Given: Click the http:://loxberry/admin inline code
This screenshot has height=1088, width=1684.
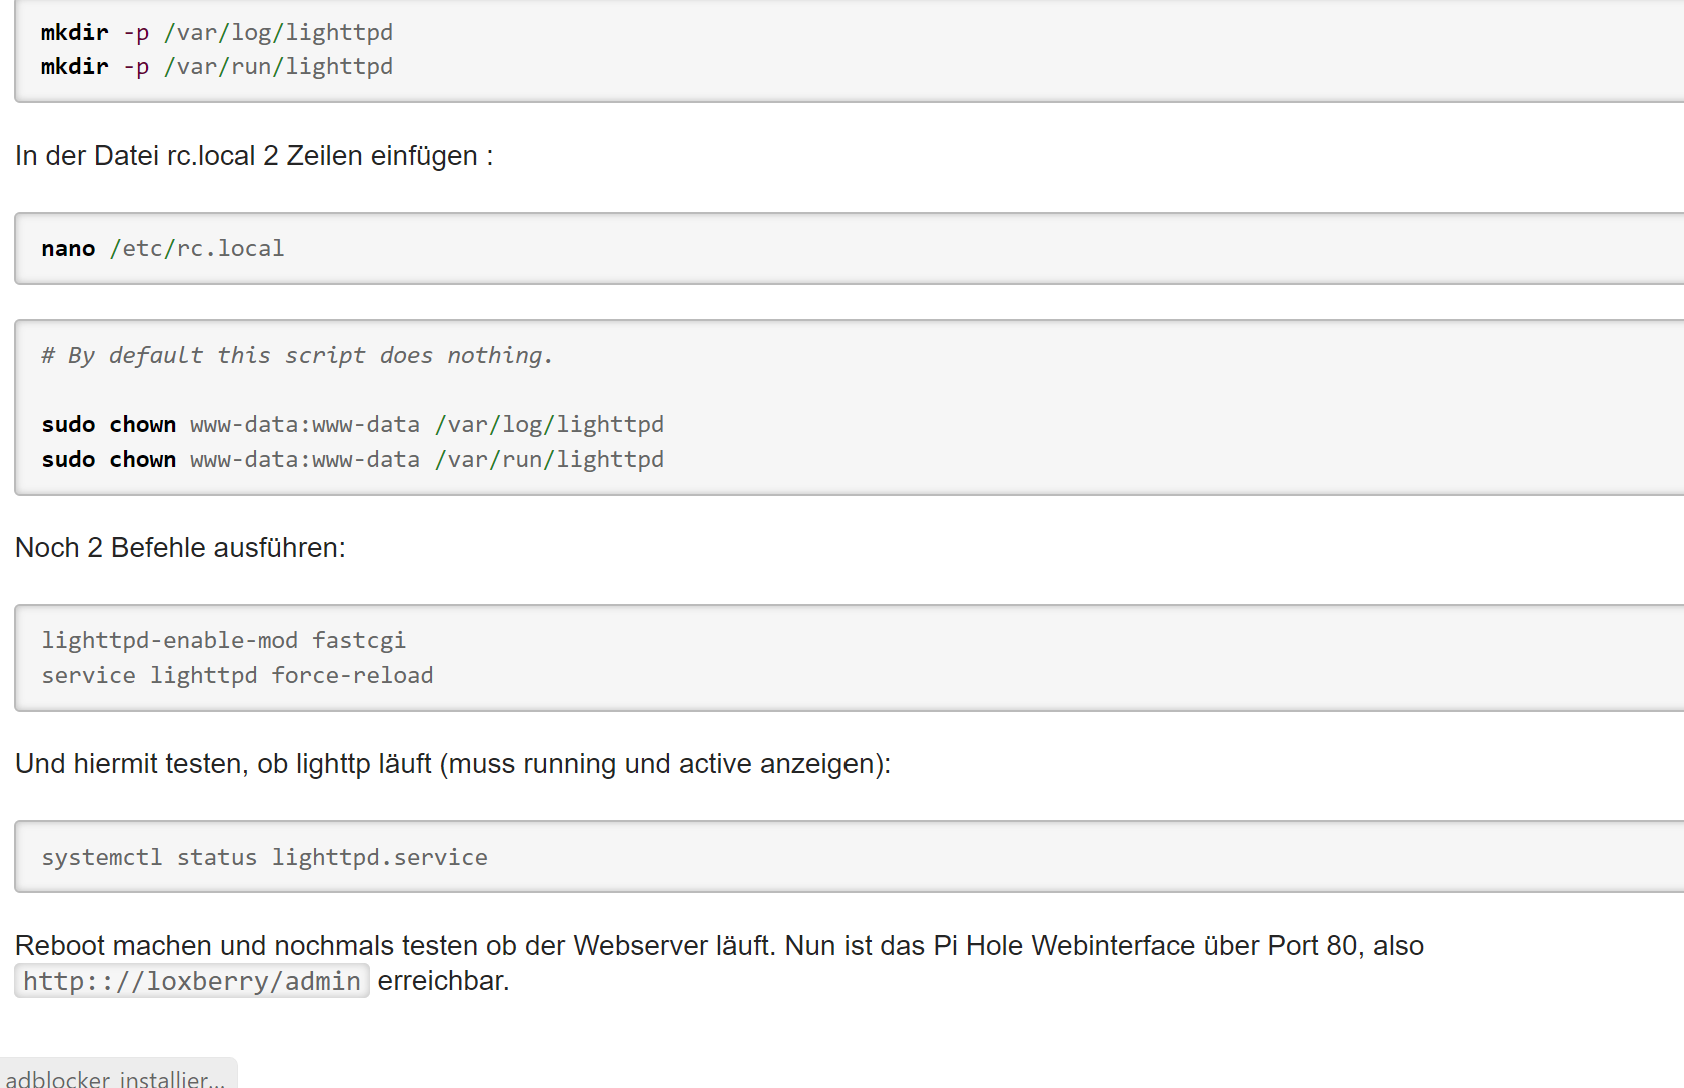Looking at the screenshot, I should (192, 981).
